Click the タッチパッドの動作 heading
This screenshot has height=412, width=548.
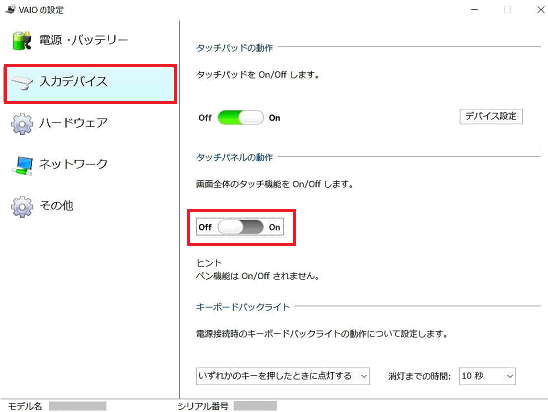[234, 48]
